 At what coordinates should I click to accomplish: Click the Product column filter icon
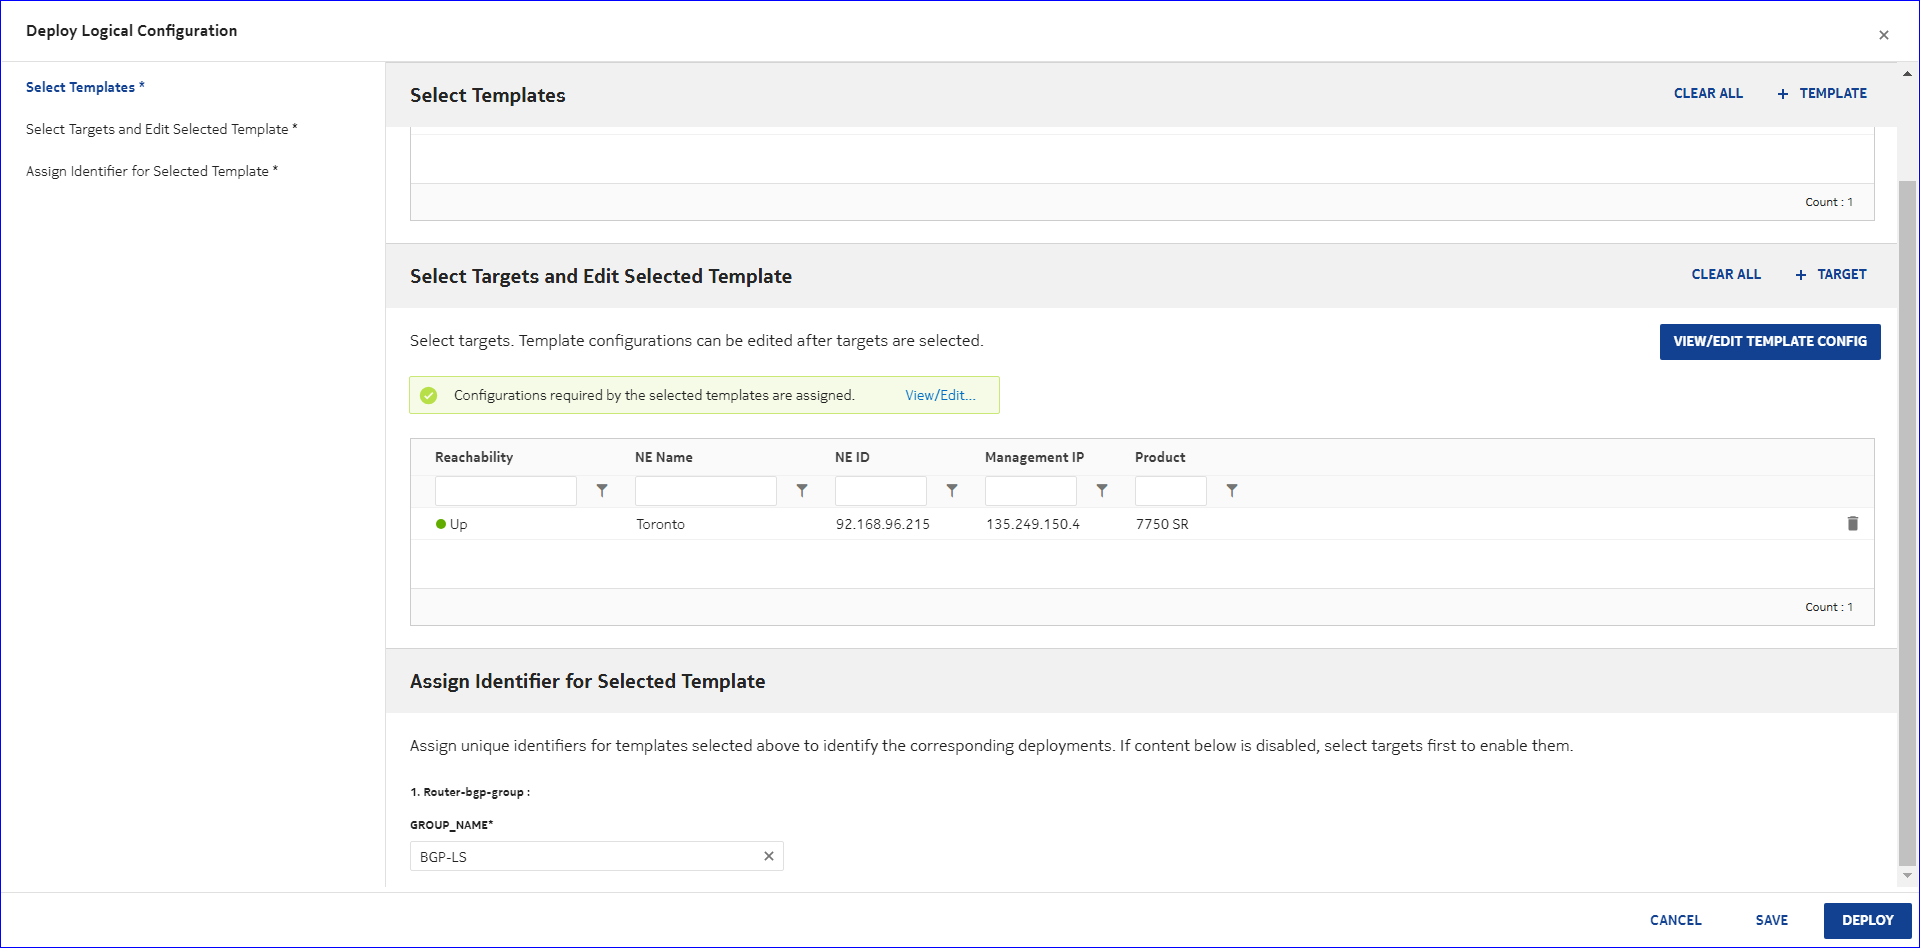(x=1232, y=491)
